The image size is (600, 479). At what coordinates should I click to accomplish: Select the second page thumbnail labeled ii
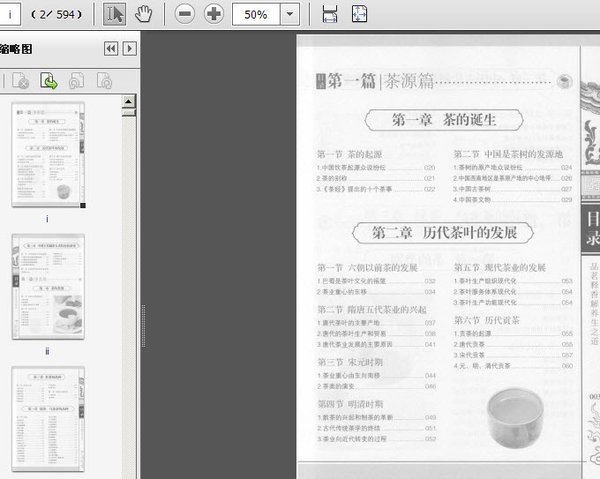point(47,287)
